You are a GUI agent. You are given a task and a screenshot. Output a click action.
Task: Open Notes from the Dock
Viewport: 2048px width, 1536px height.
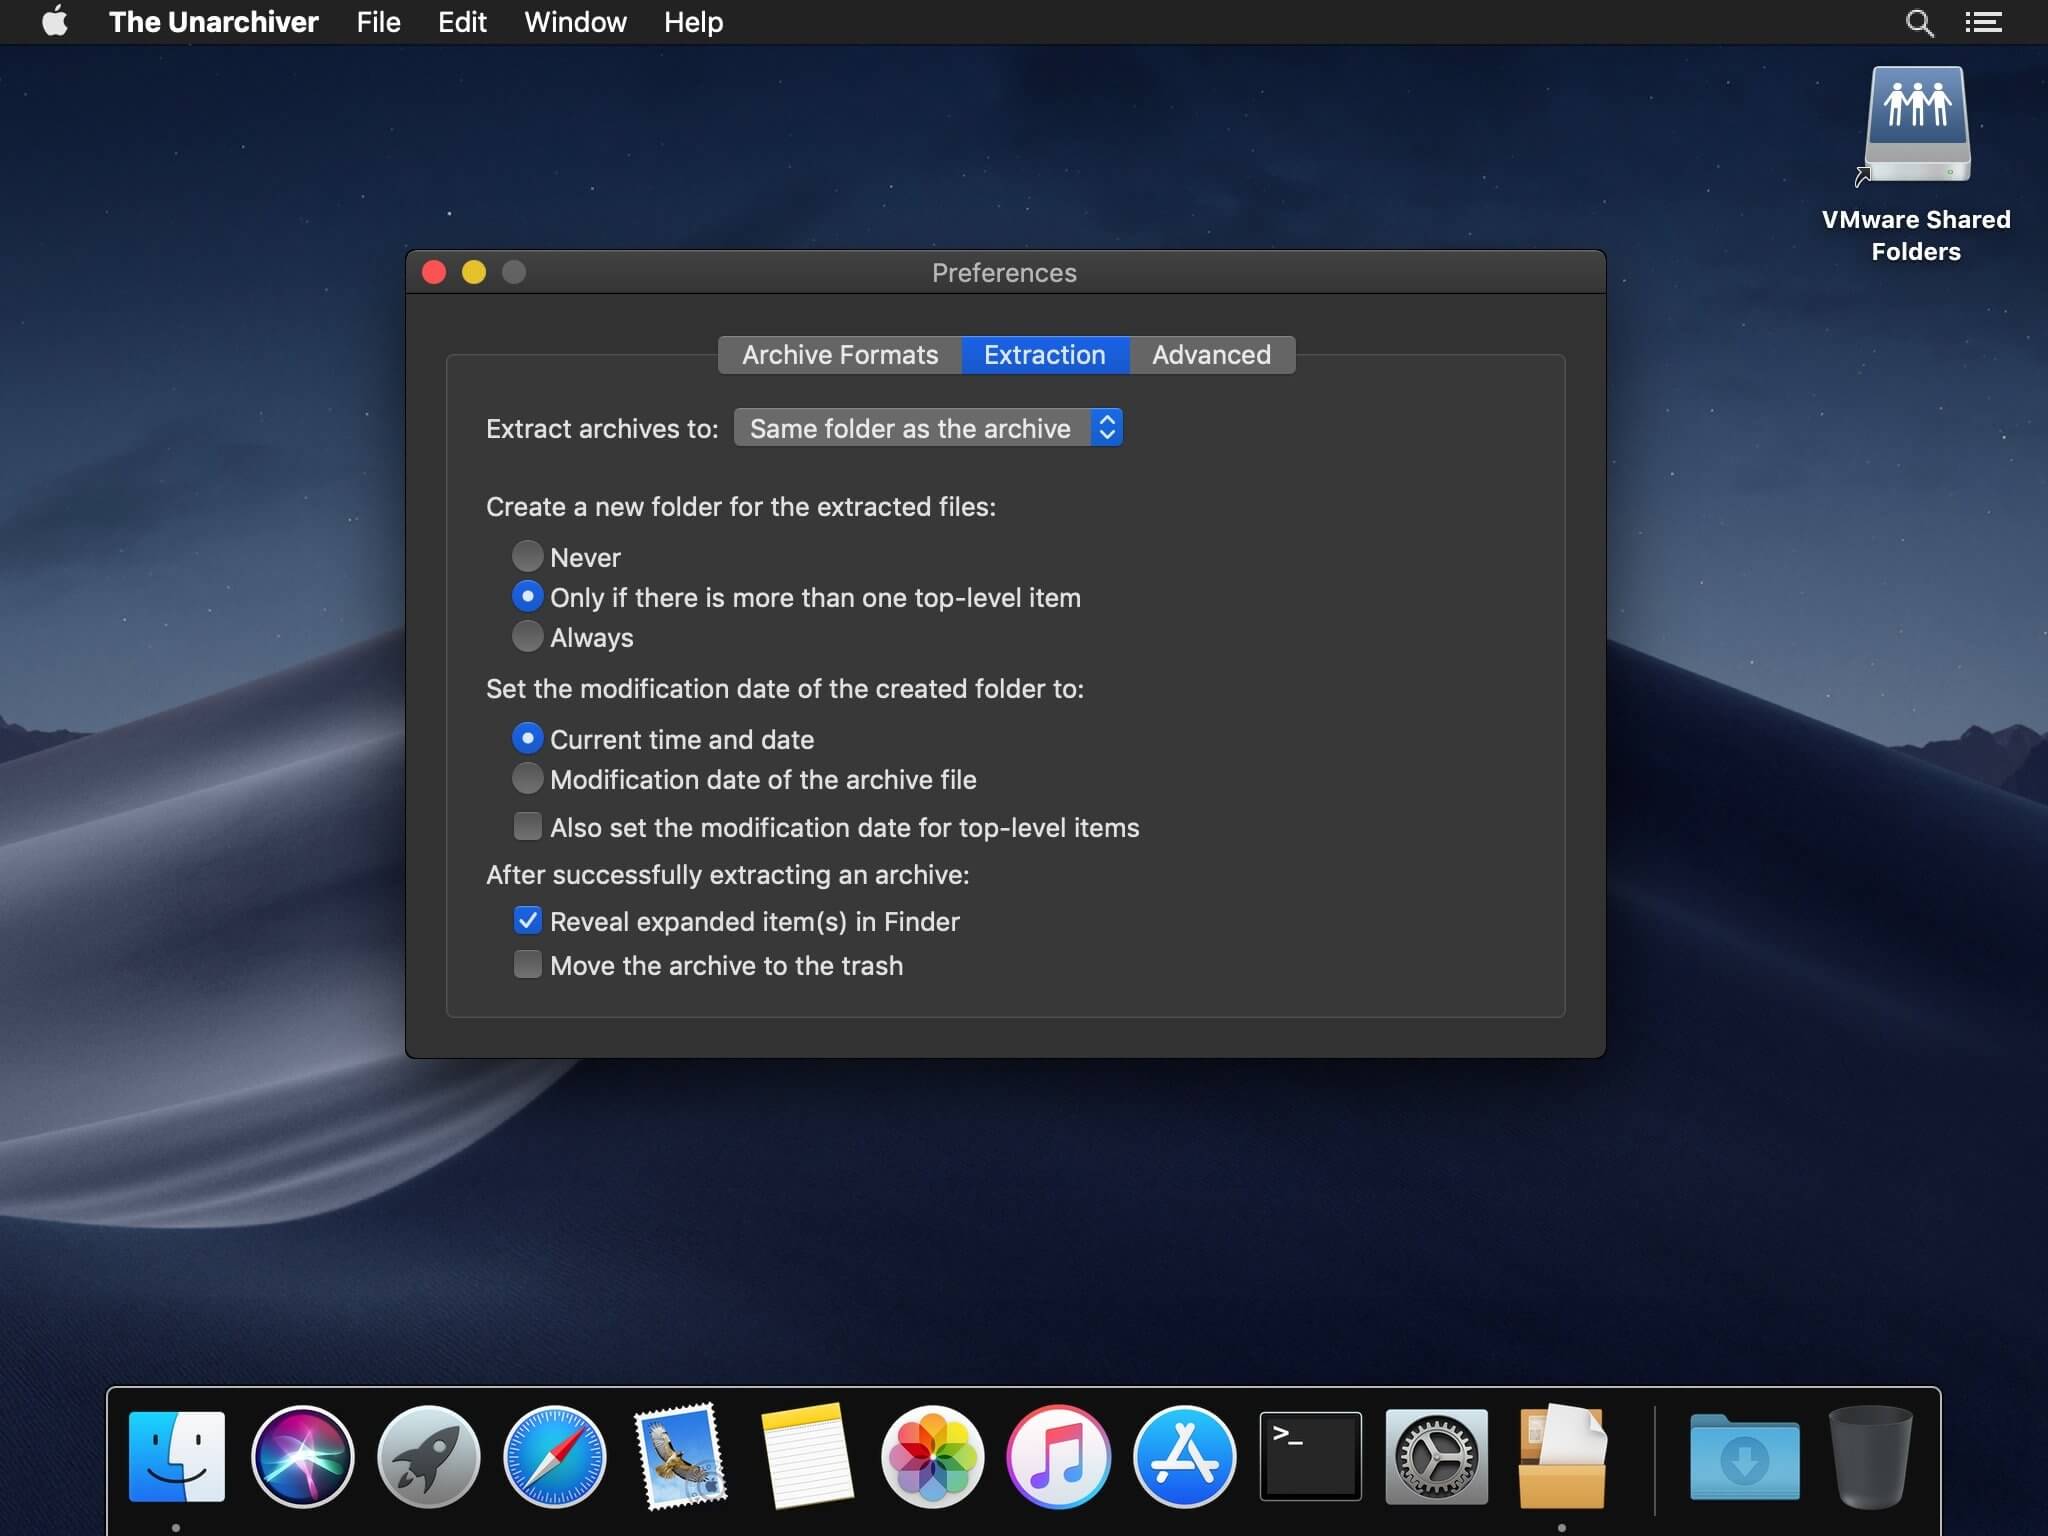(807, 1456)
